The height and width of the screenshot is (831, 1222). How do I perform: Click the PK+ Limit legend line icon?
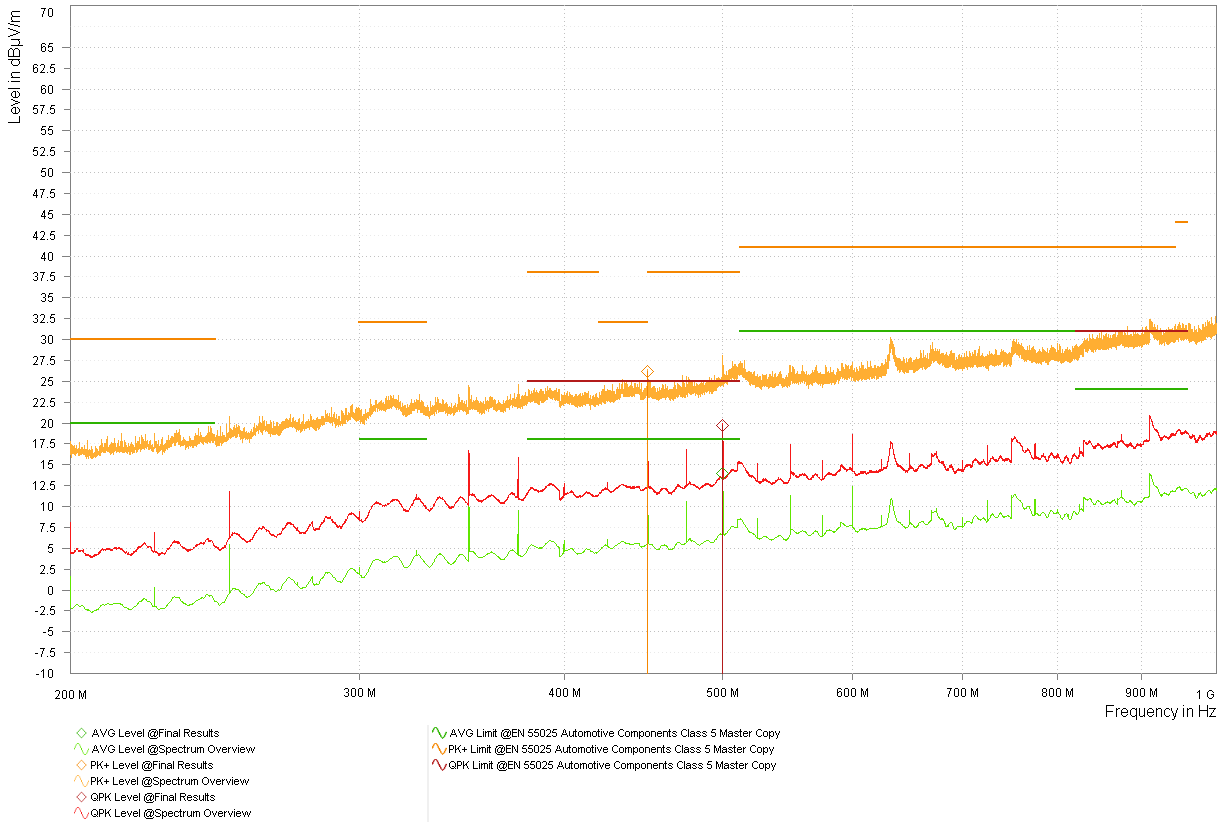[438, 749]
